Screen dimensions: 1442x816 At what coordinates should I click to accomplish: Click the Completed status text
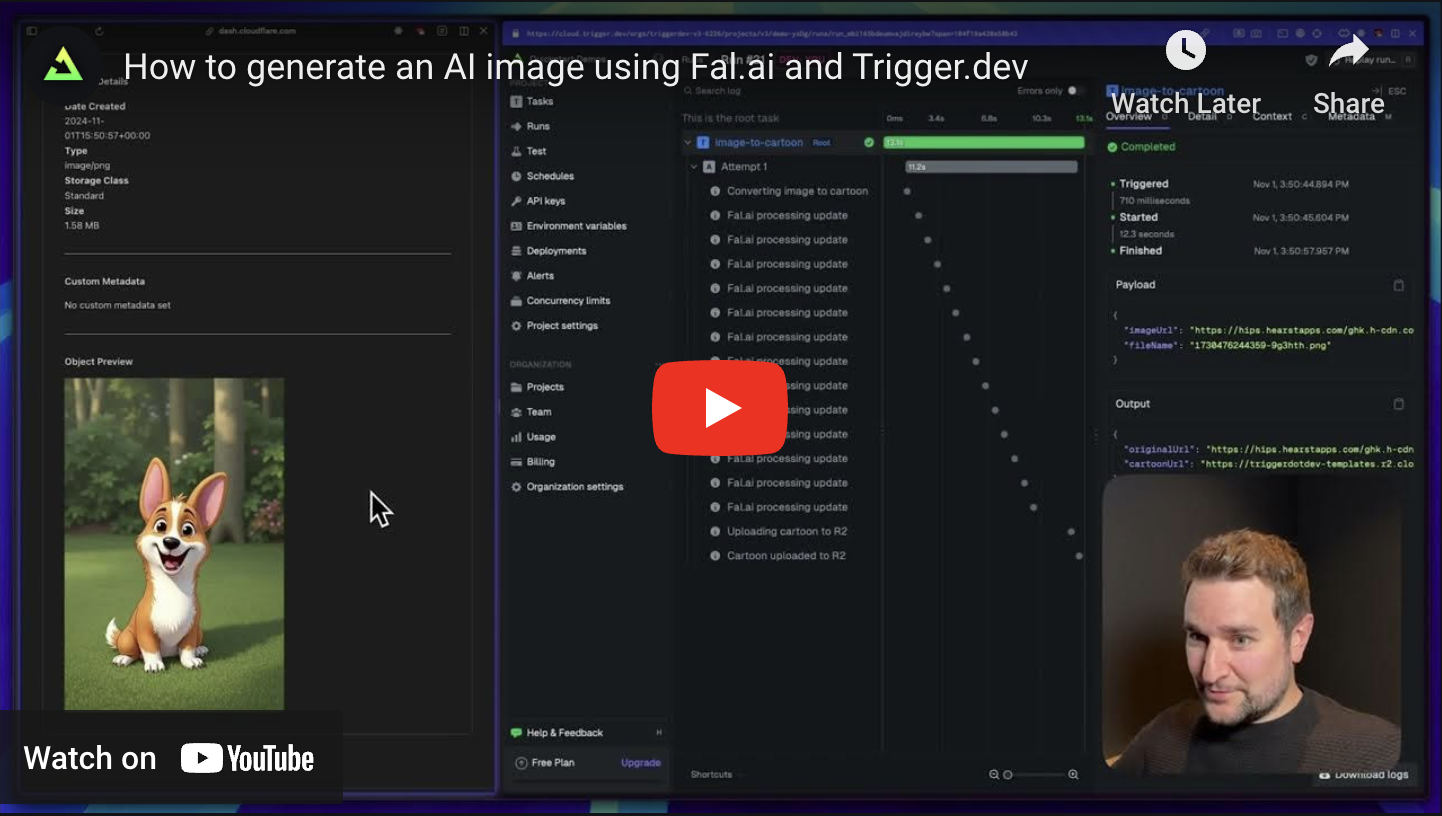[x=1148, y=147]
